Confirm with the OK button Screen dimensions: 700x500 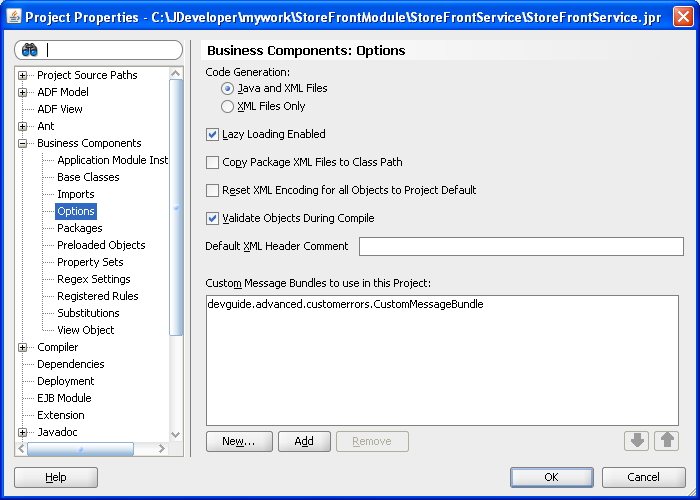(x=552, y=477)
